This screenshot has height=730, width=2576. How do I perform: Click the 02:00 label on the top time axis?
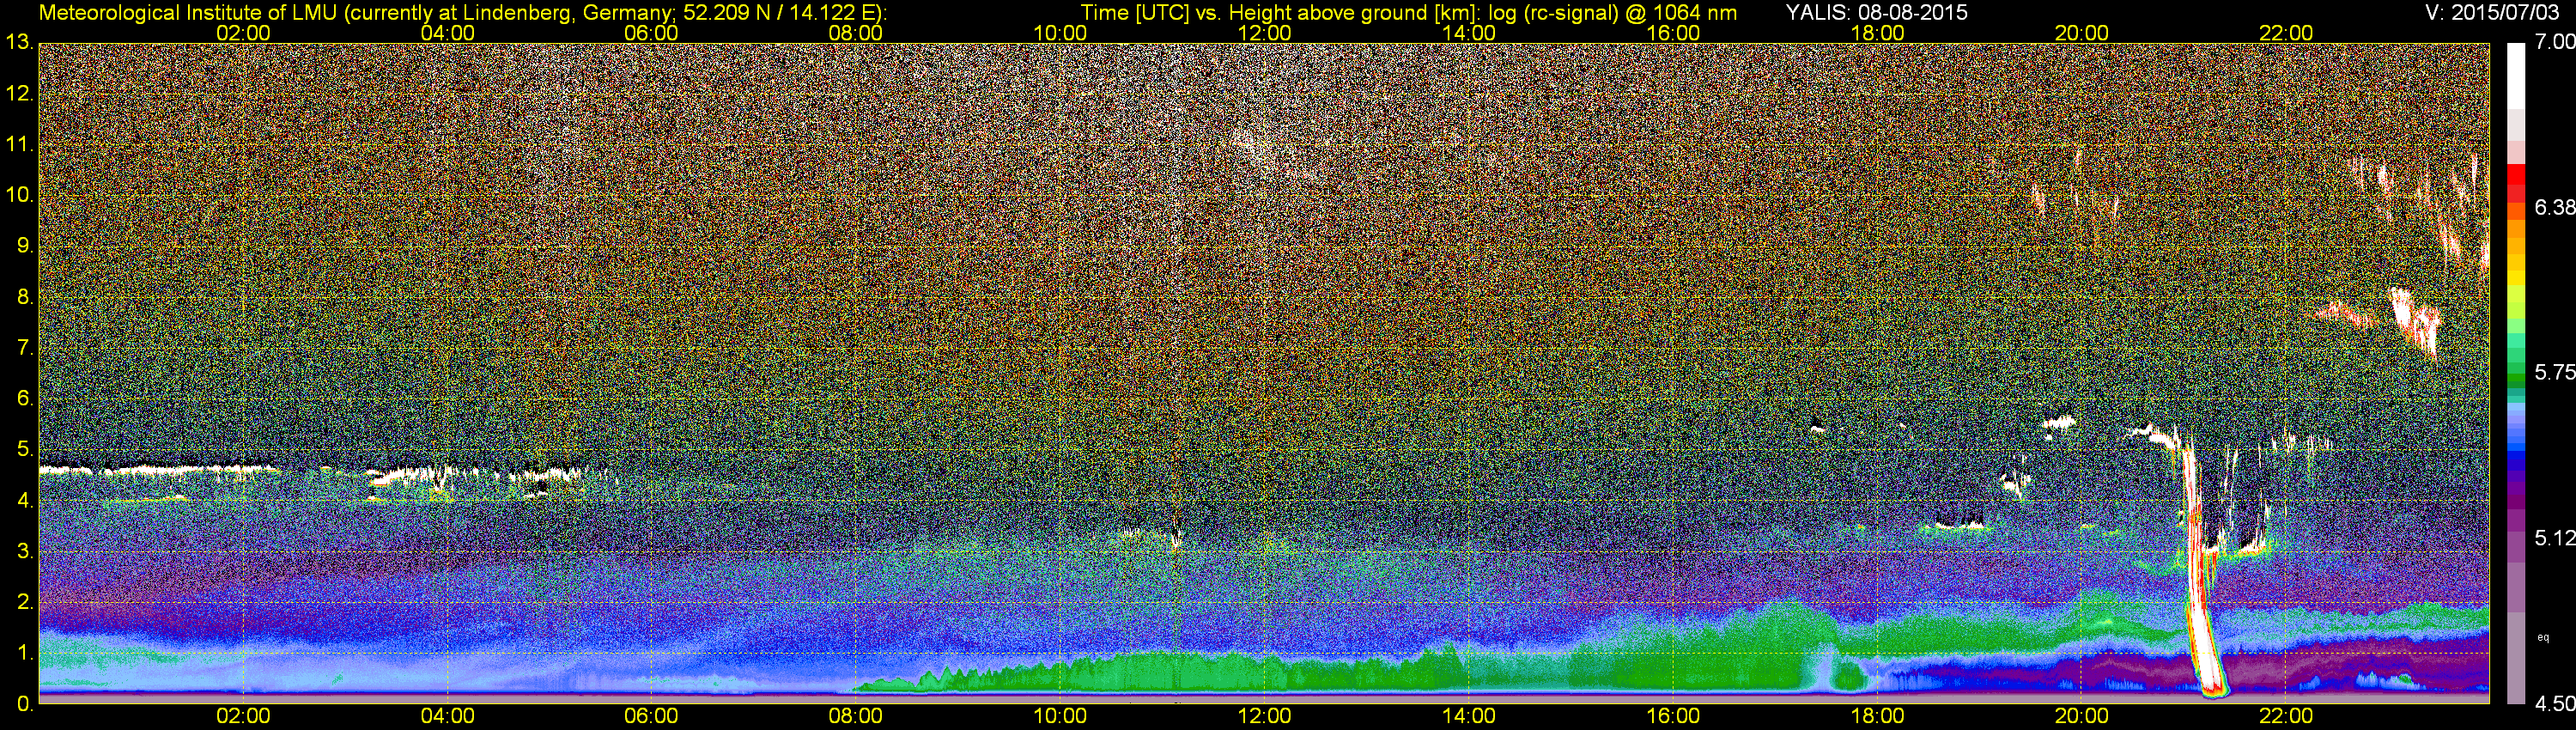243,33
